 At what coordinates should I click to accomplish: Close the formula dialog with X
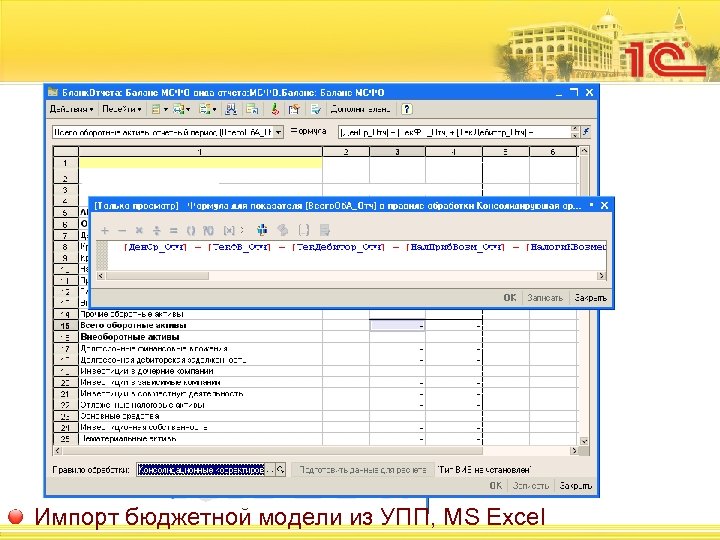coord(604,205)
